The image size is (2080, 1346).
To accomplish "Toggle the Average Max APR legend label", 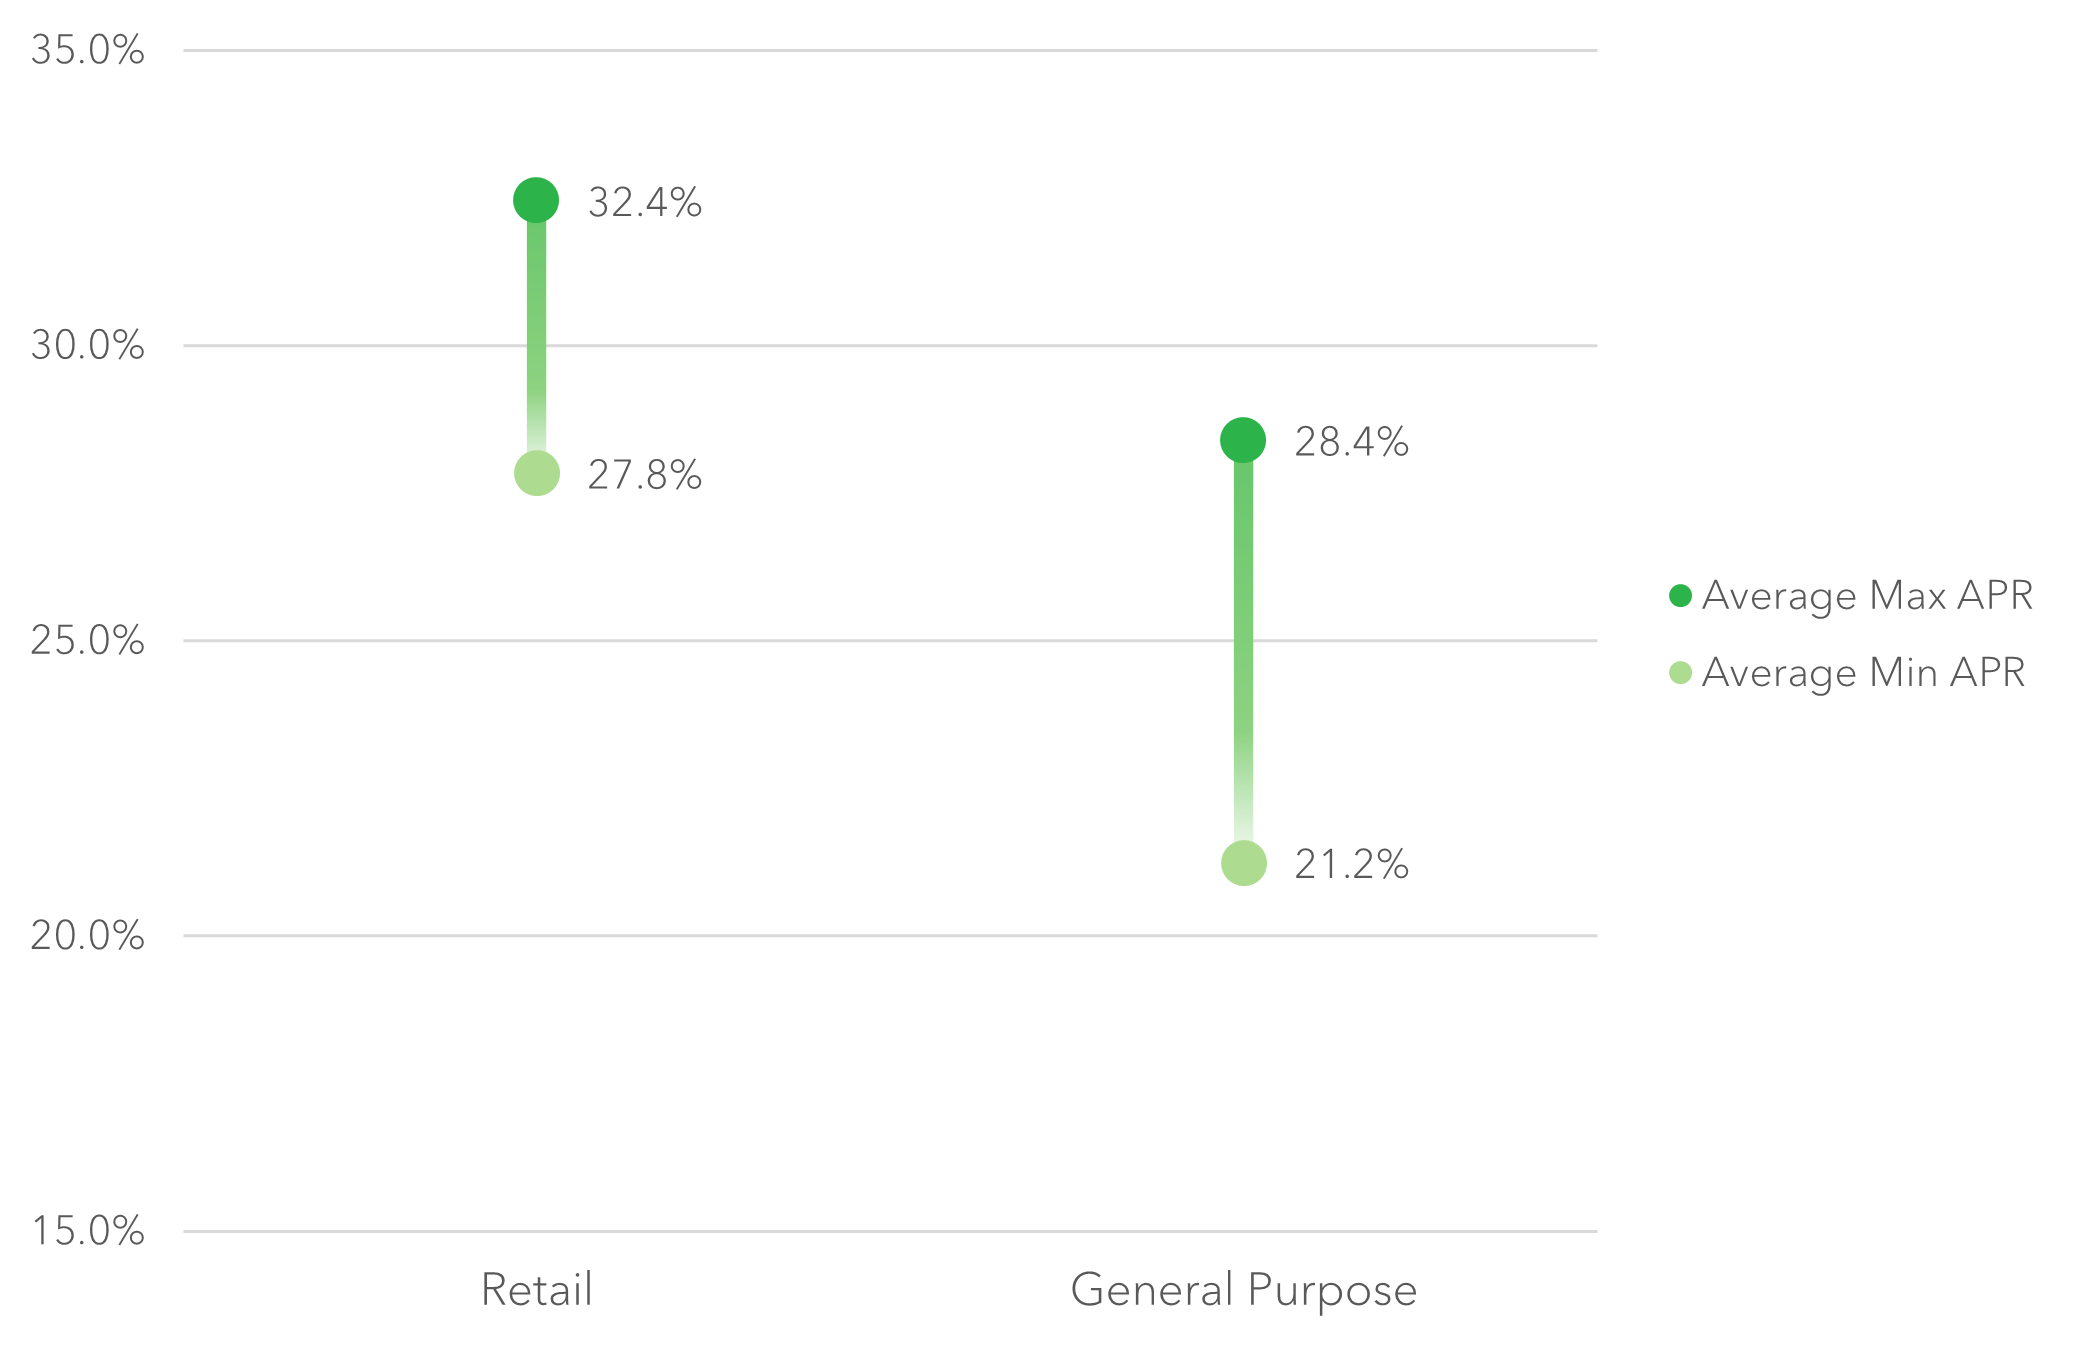I will pyautogui.click(x=1867, y=596).
